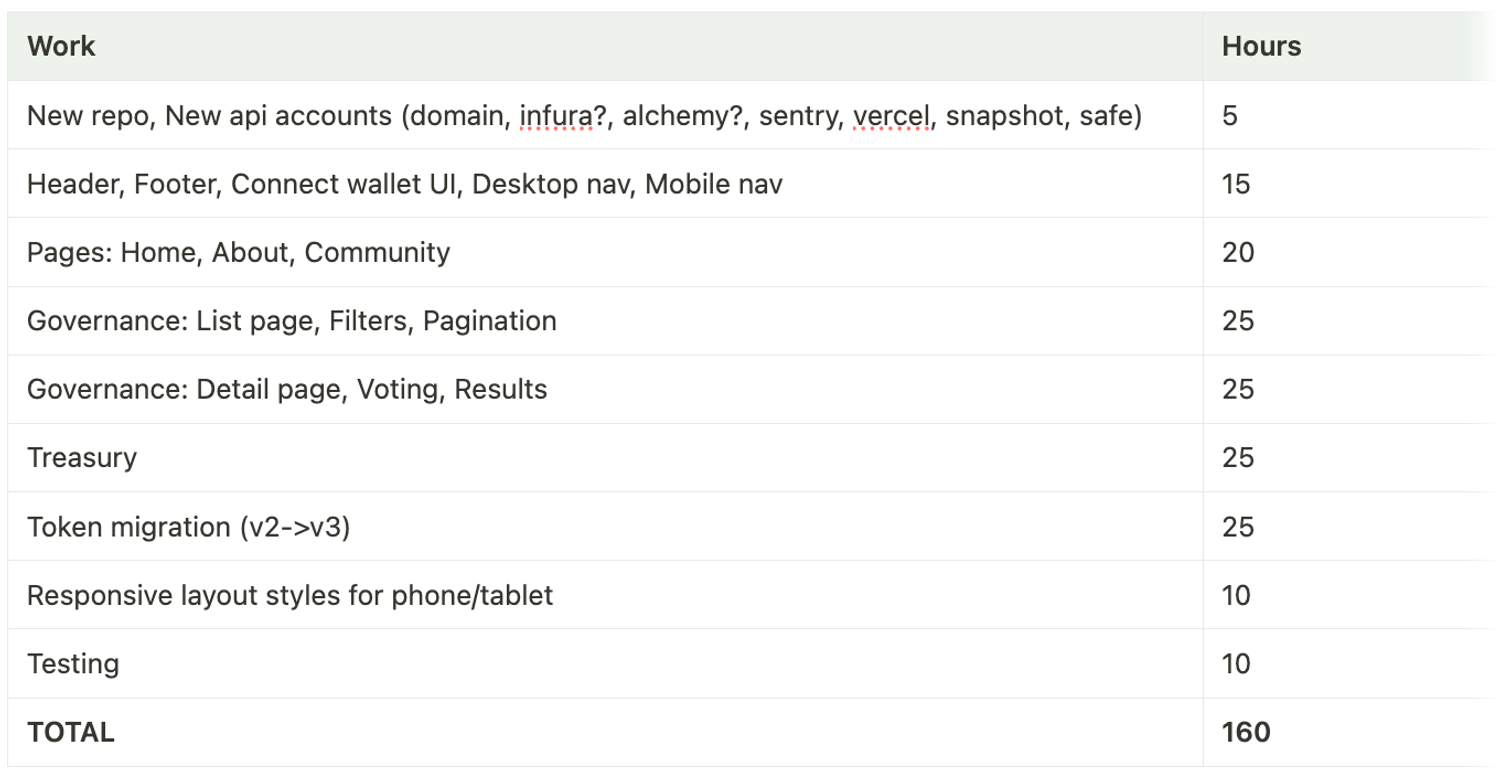Click the Treasury cell
Screen dimensions: 1500x774
(605, 458)
